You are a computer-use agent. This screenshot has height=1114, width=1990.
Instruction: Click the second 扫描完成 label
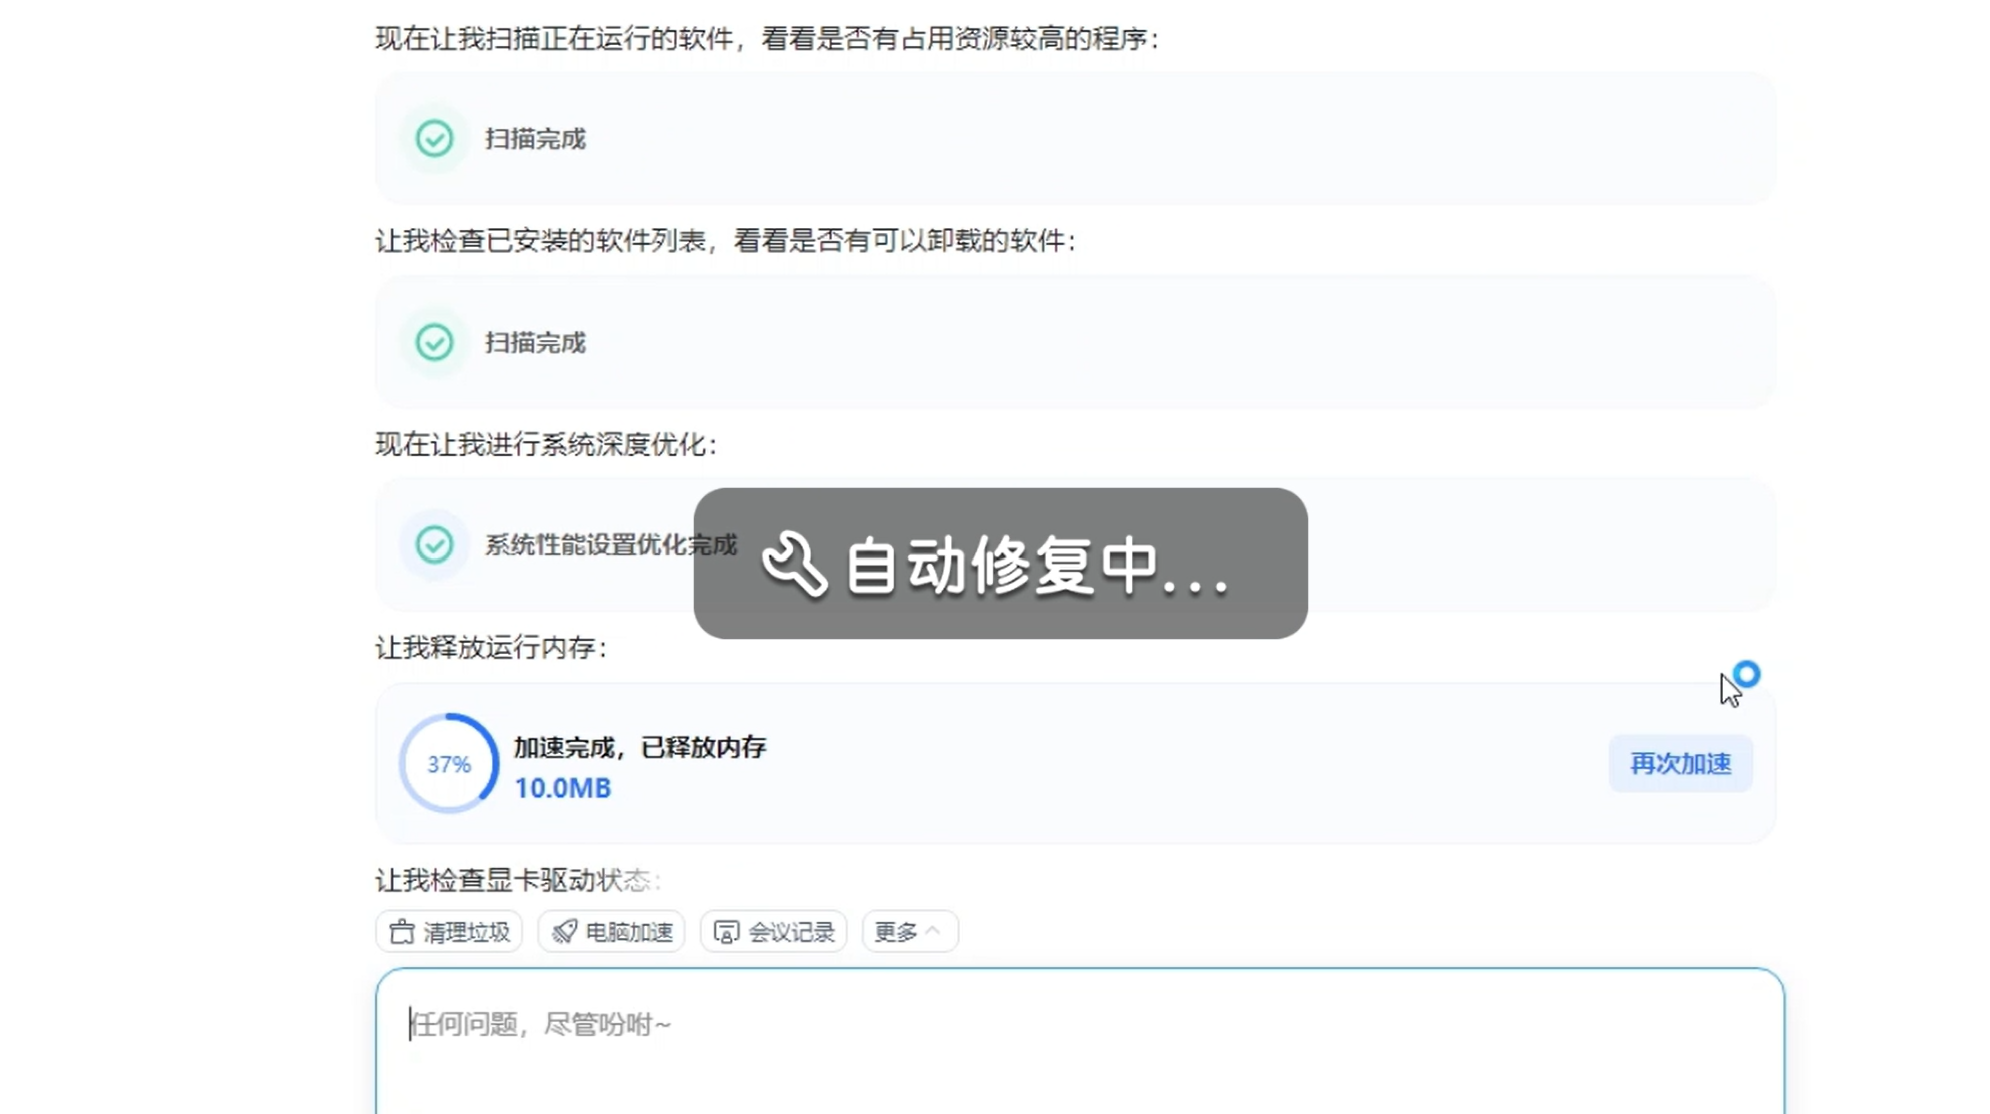tap(535, 343)
